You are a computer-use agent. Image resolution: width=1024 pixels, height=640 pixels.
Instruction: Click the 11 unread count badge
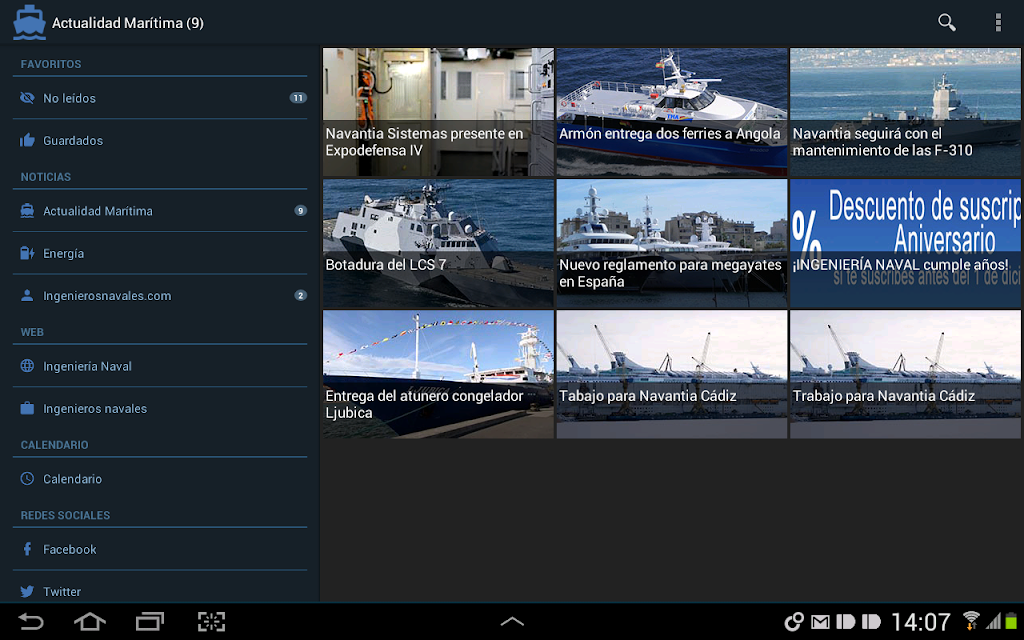pos(298,98)
